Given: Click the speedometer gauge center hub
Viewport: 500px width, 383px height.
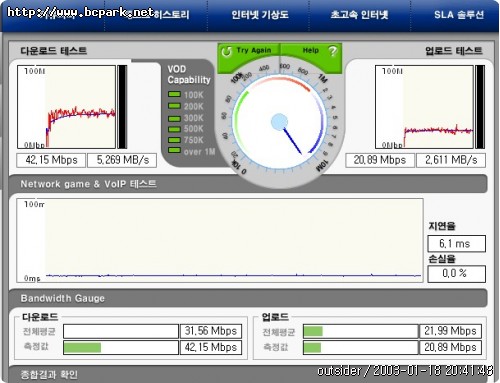Looking at the screenshot, I should 279,122.
